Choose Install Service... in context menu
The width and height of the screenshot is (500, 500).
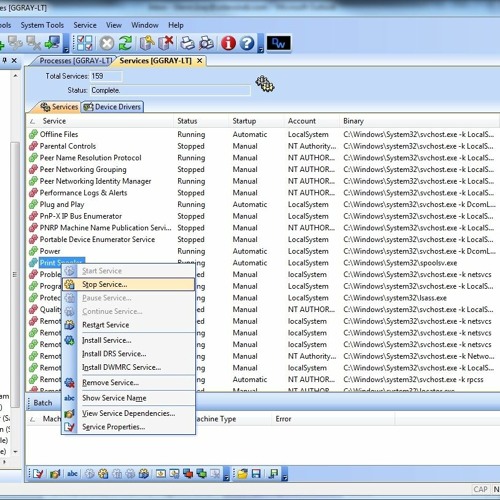pos(129,340)
